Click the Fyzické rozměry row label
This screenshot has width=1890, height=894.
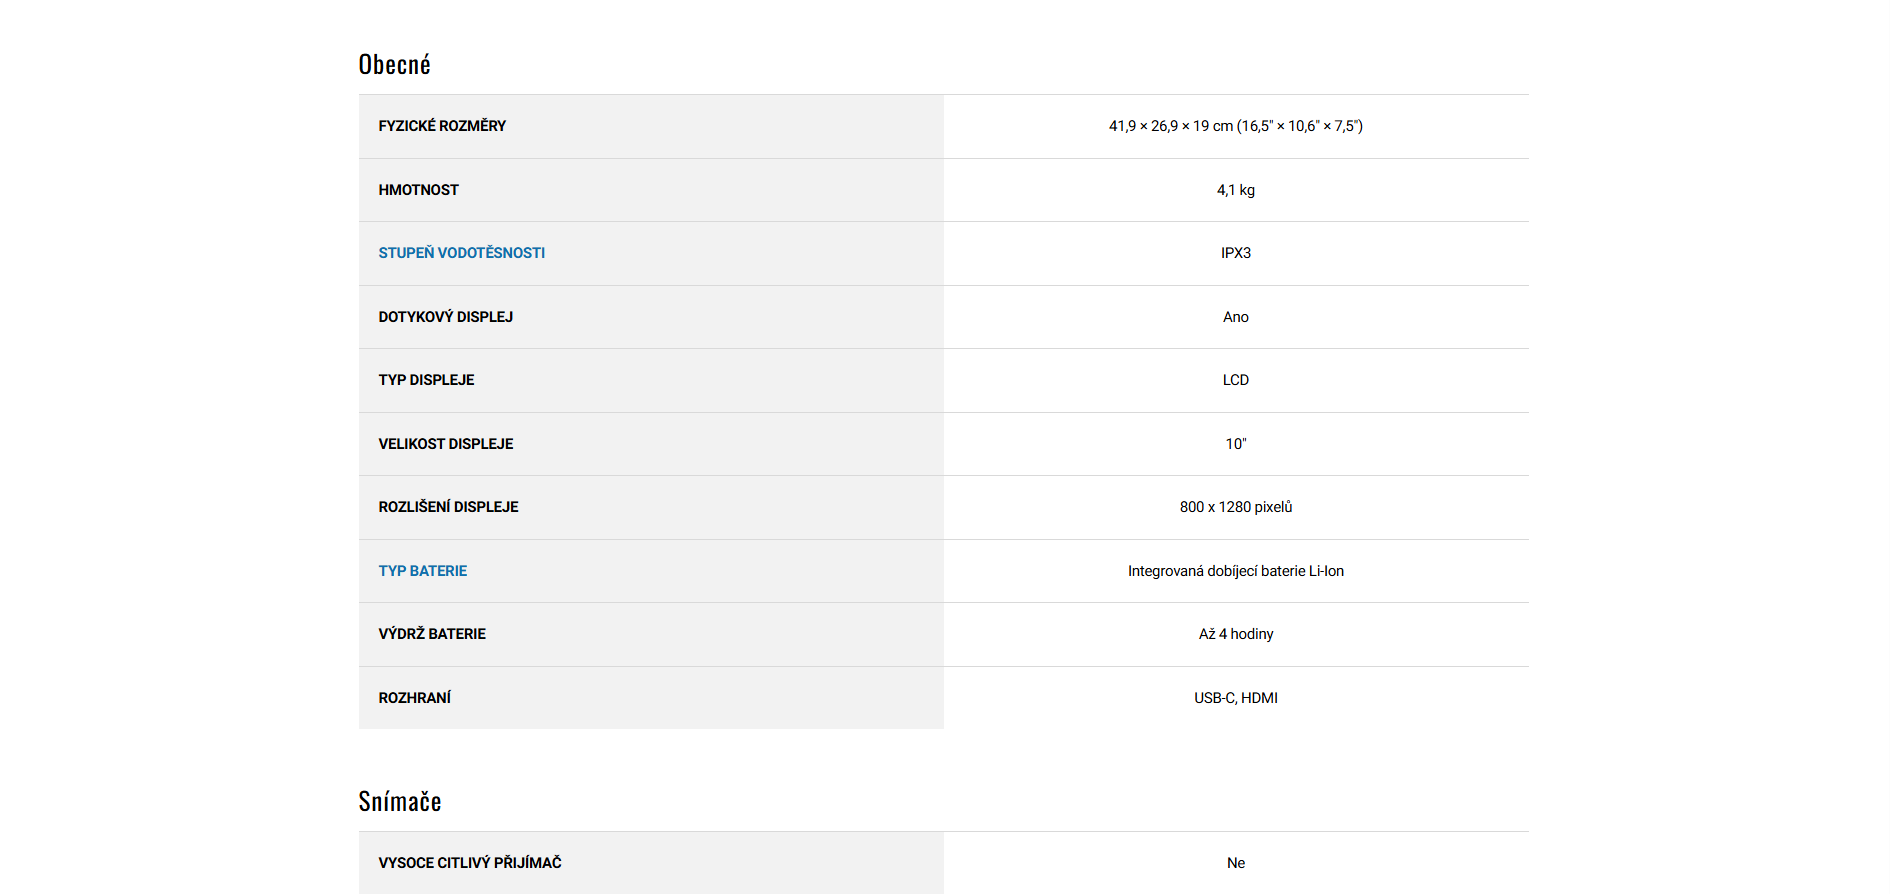442,126
